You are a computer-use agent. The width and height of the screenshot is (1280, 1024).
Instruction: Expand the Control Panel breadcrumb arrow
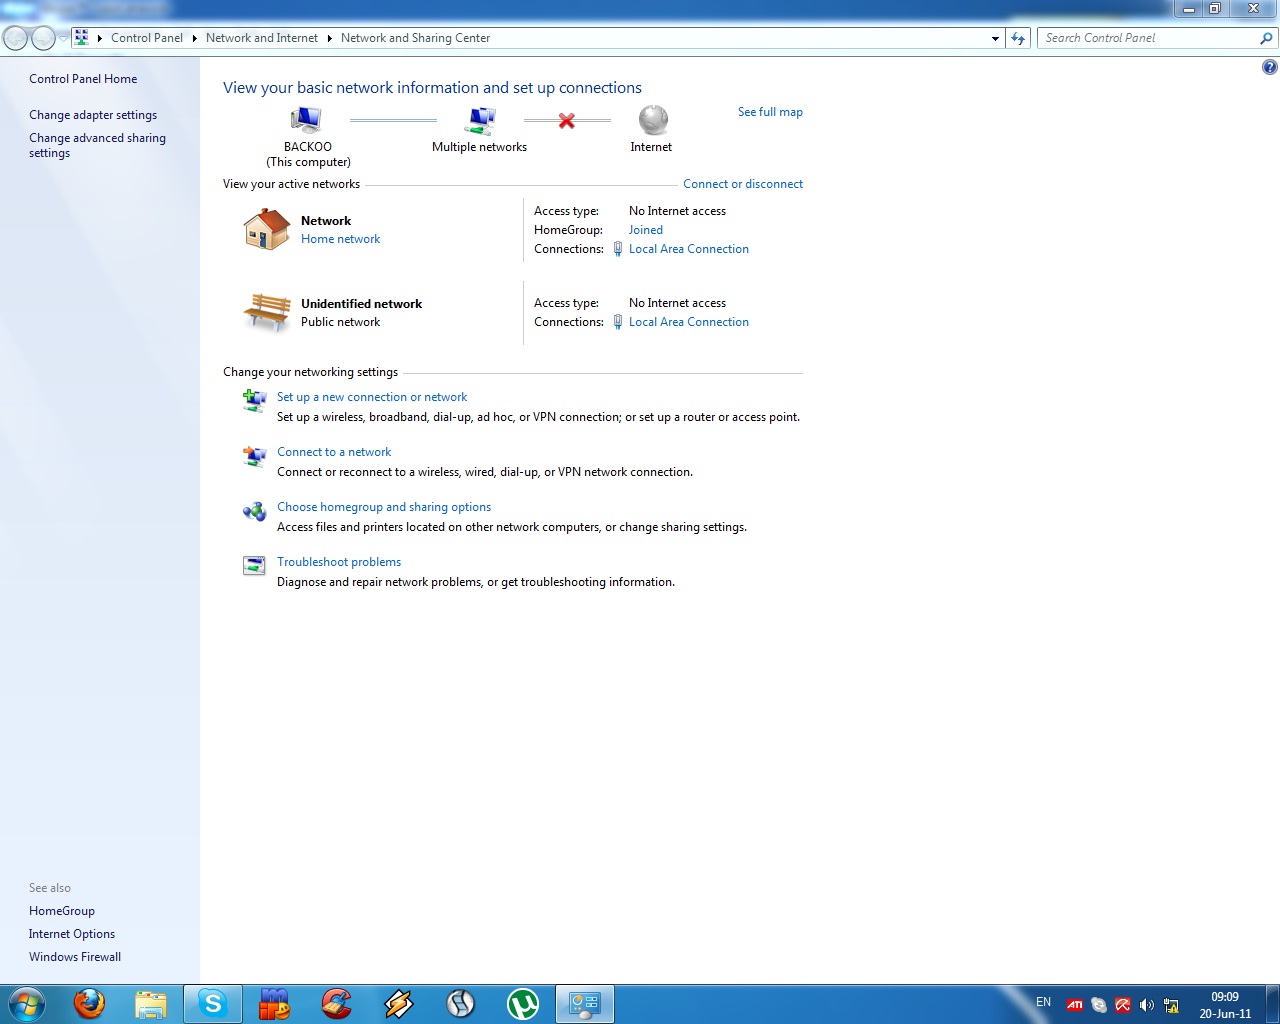[194, 38]
